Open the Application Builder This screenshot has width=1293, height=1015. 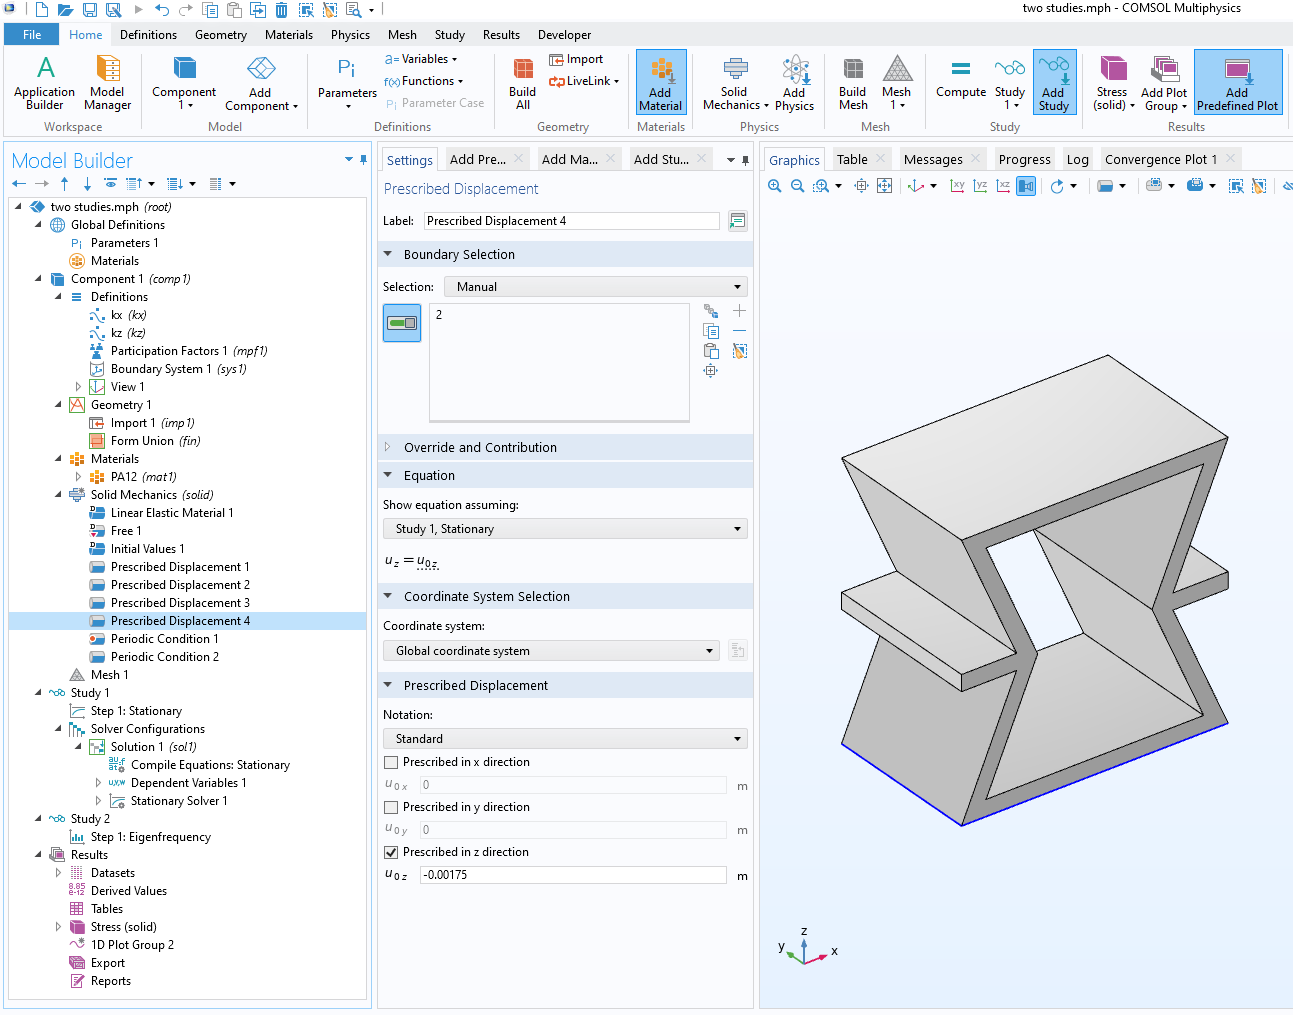tap(45, 82)
